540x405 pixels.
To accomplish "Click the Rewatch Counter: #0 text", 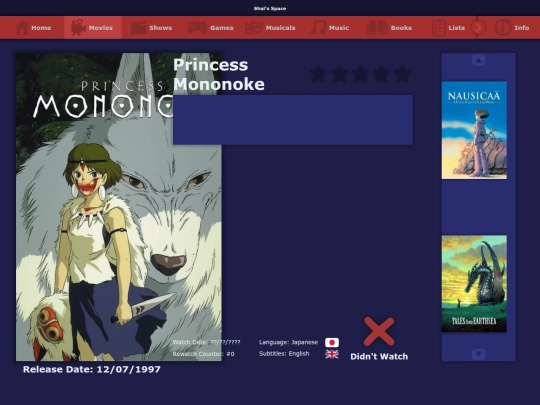I will coord(204,354).
